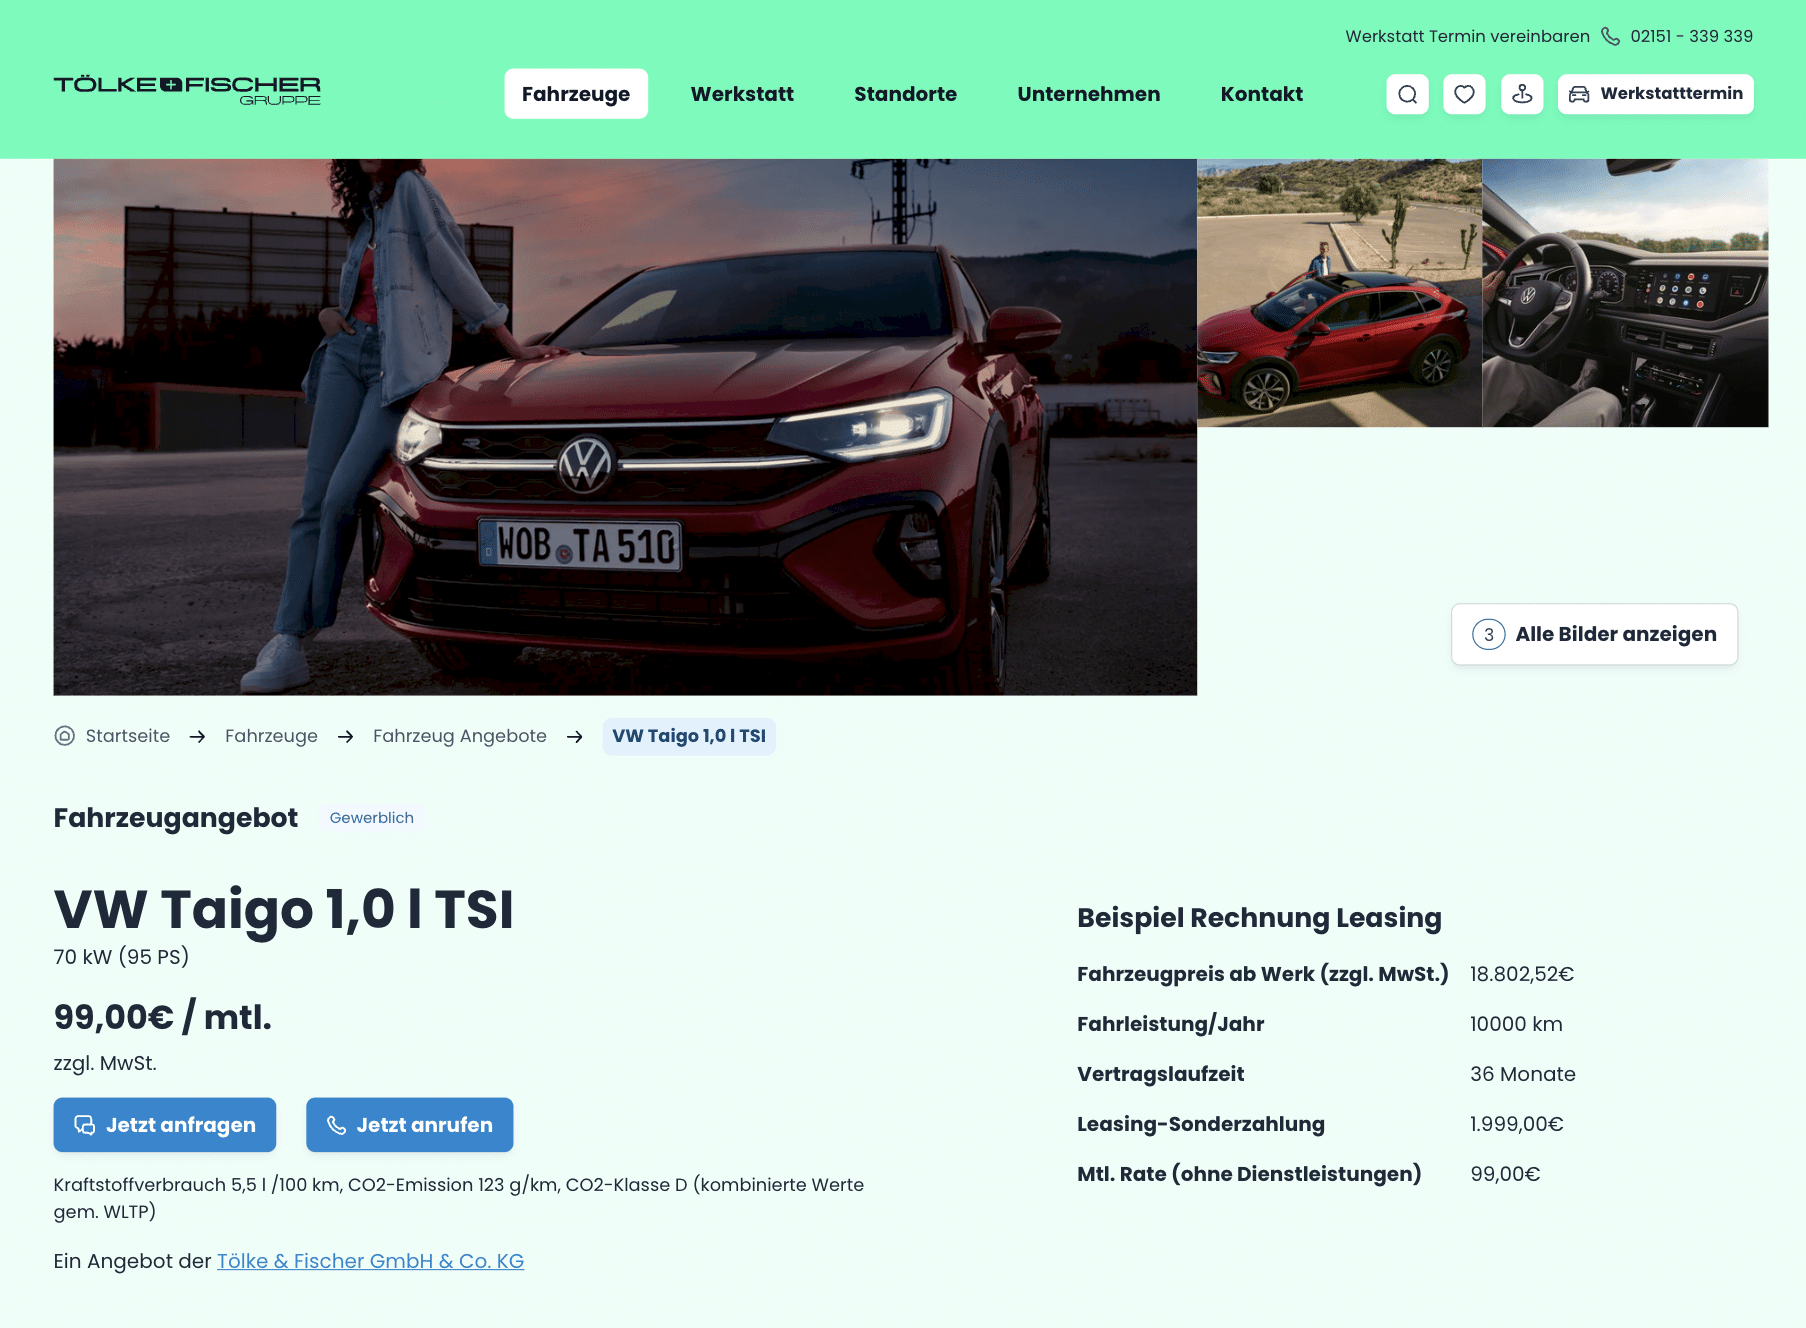Go to Startseite breadcrumb
Screen dimensions: 1806x1328
(128, 736)
